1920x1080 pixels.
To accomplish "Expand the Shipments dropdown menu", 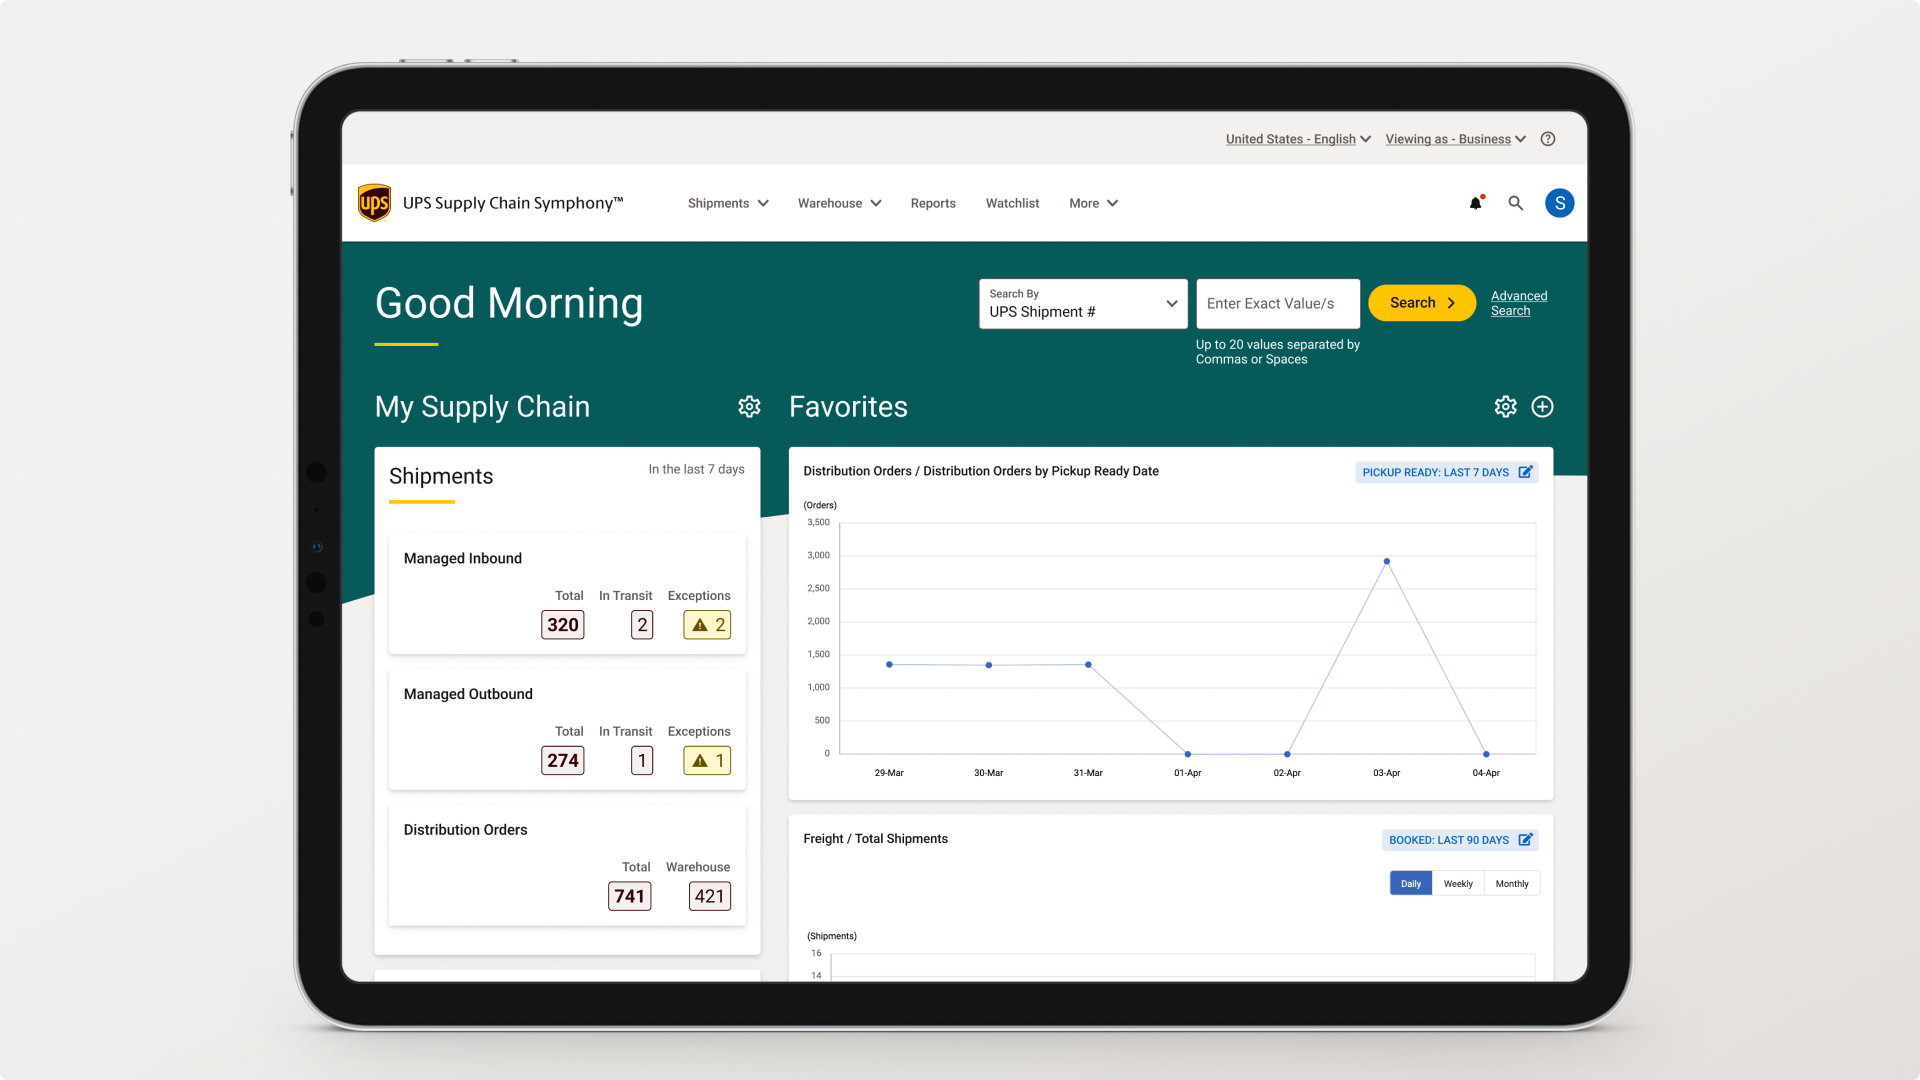I will pyautogui.click(x=725, y=203).
